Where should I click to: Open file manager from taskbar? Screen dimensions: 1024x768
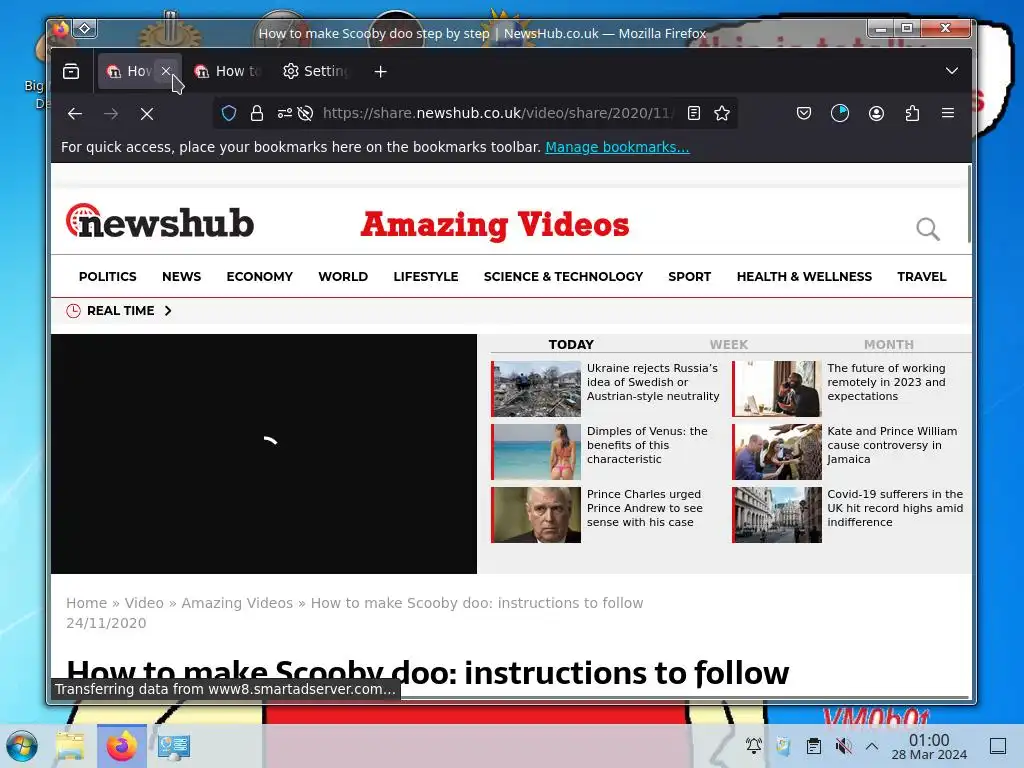pyautogui.click(x=70, y=746)
